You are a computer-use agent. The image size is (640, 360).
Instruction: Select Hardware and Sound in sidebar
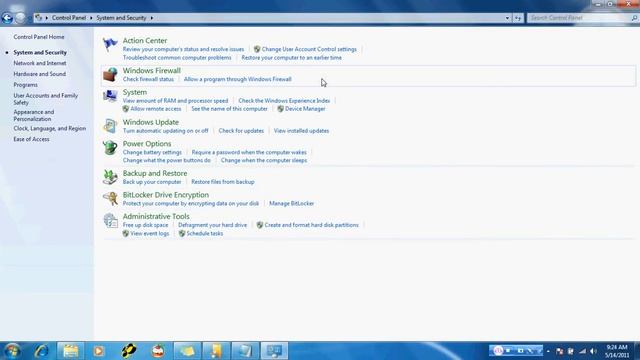click(x=40, y=74)
